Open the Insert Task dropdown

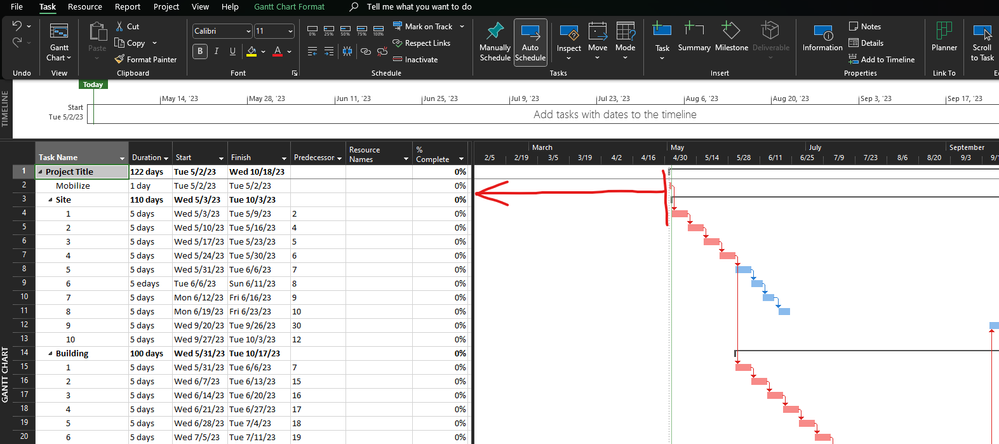[x=662, y=58]
